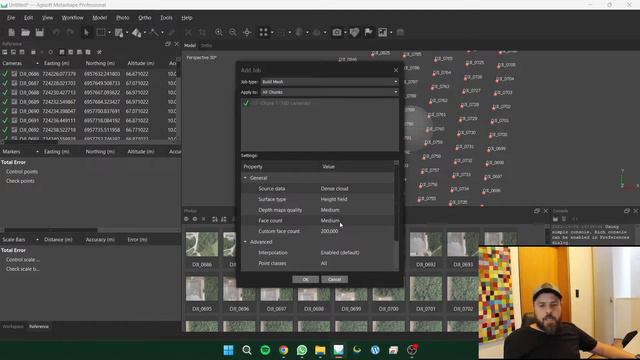
Task: Collapse the Advanced settings group
Action: click(245, 242)
